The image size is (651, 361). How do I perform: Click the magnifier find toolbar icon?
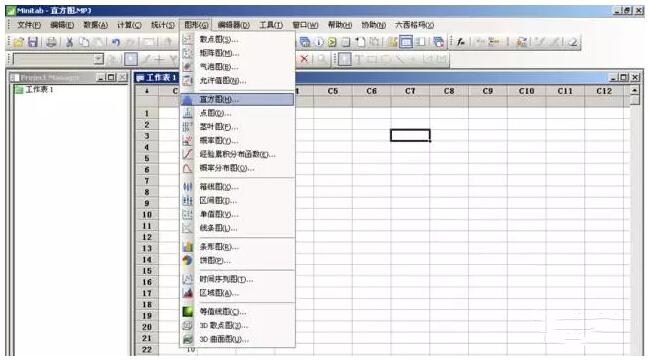pyautogui.click(x=321, y=59)
